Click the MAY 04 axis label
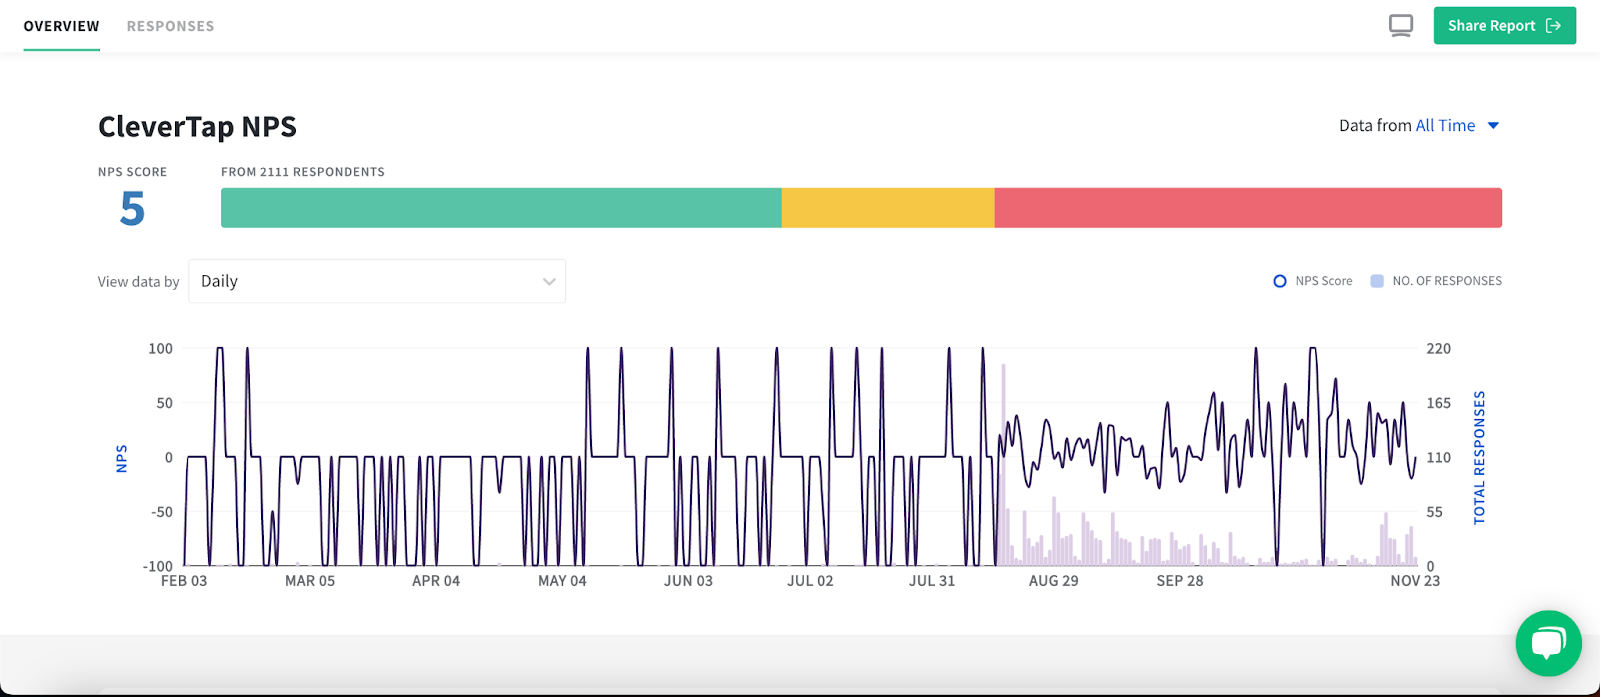This screenshot has height=697, width=1600. pos(562,581)
